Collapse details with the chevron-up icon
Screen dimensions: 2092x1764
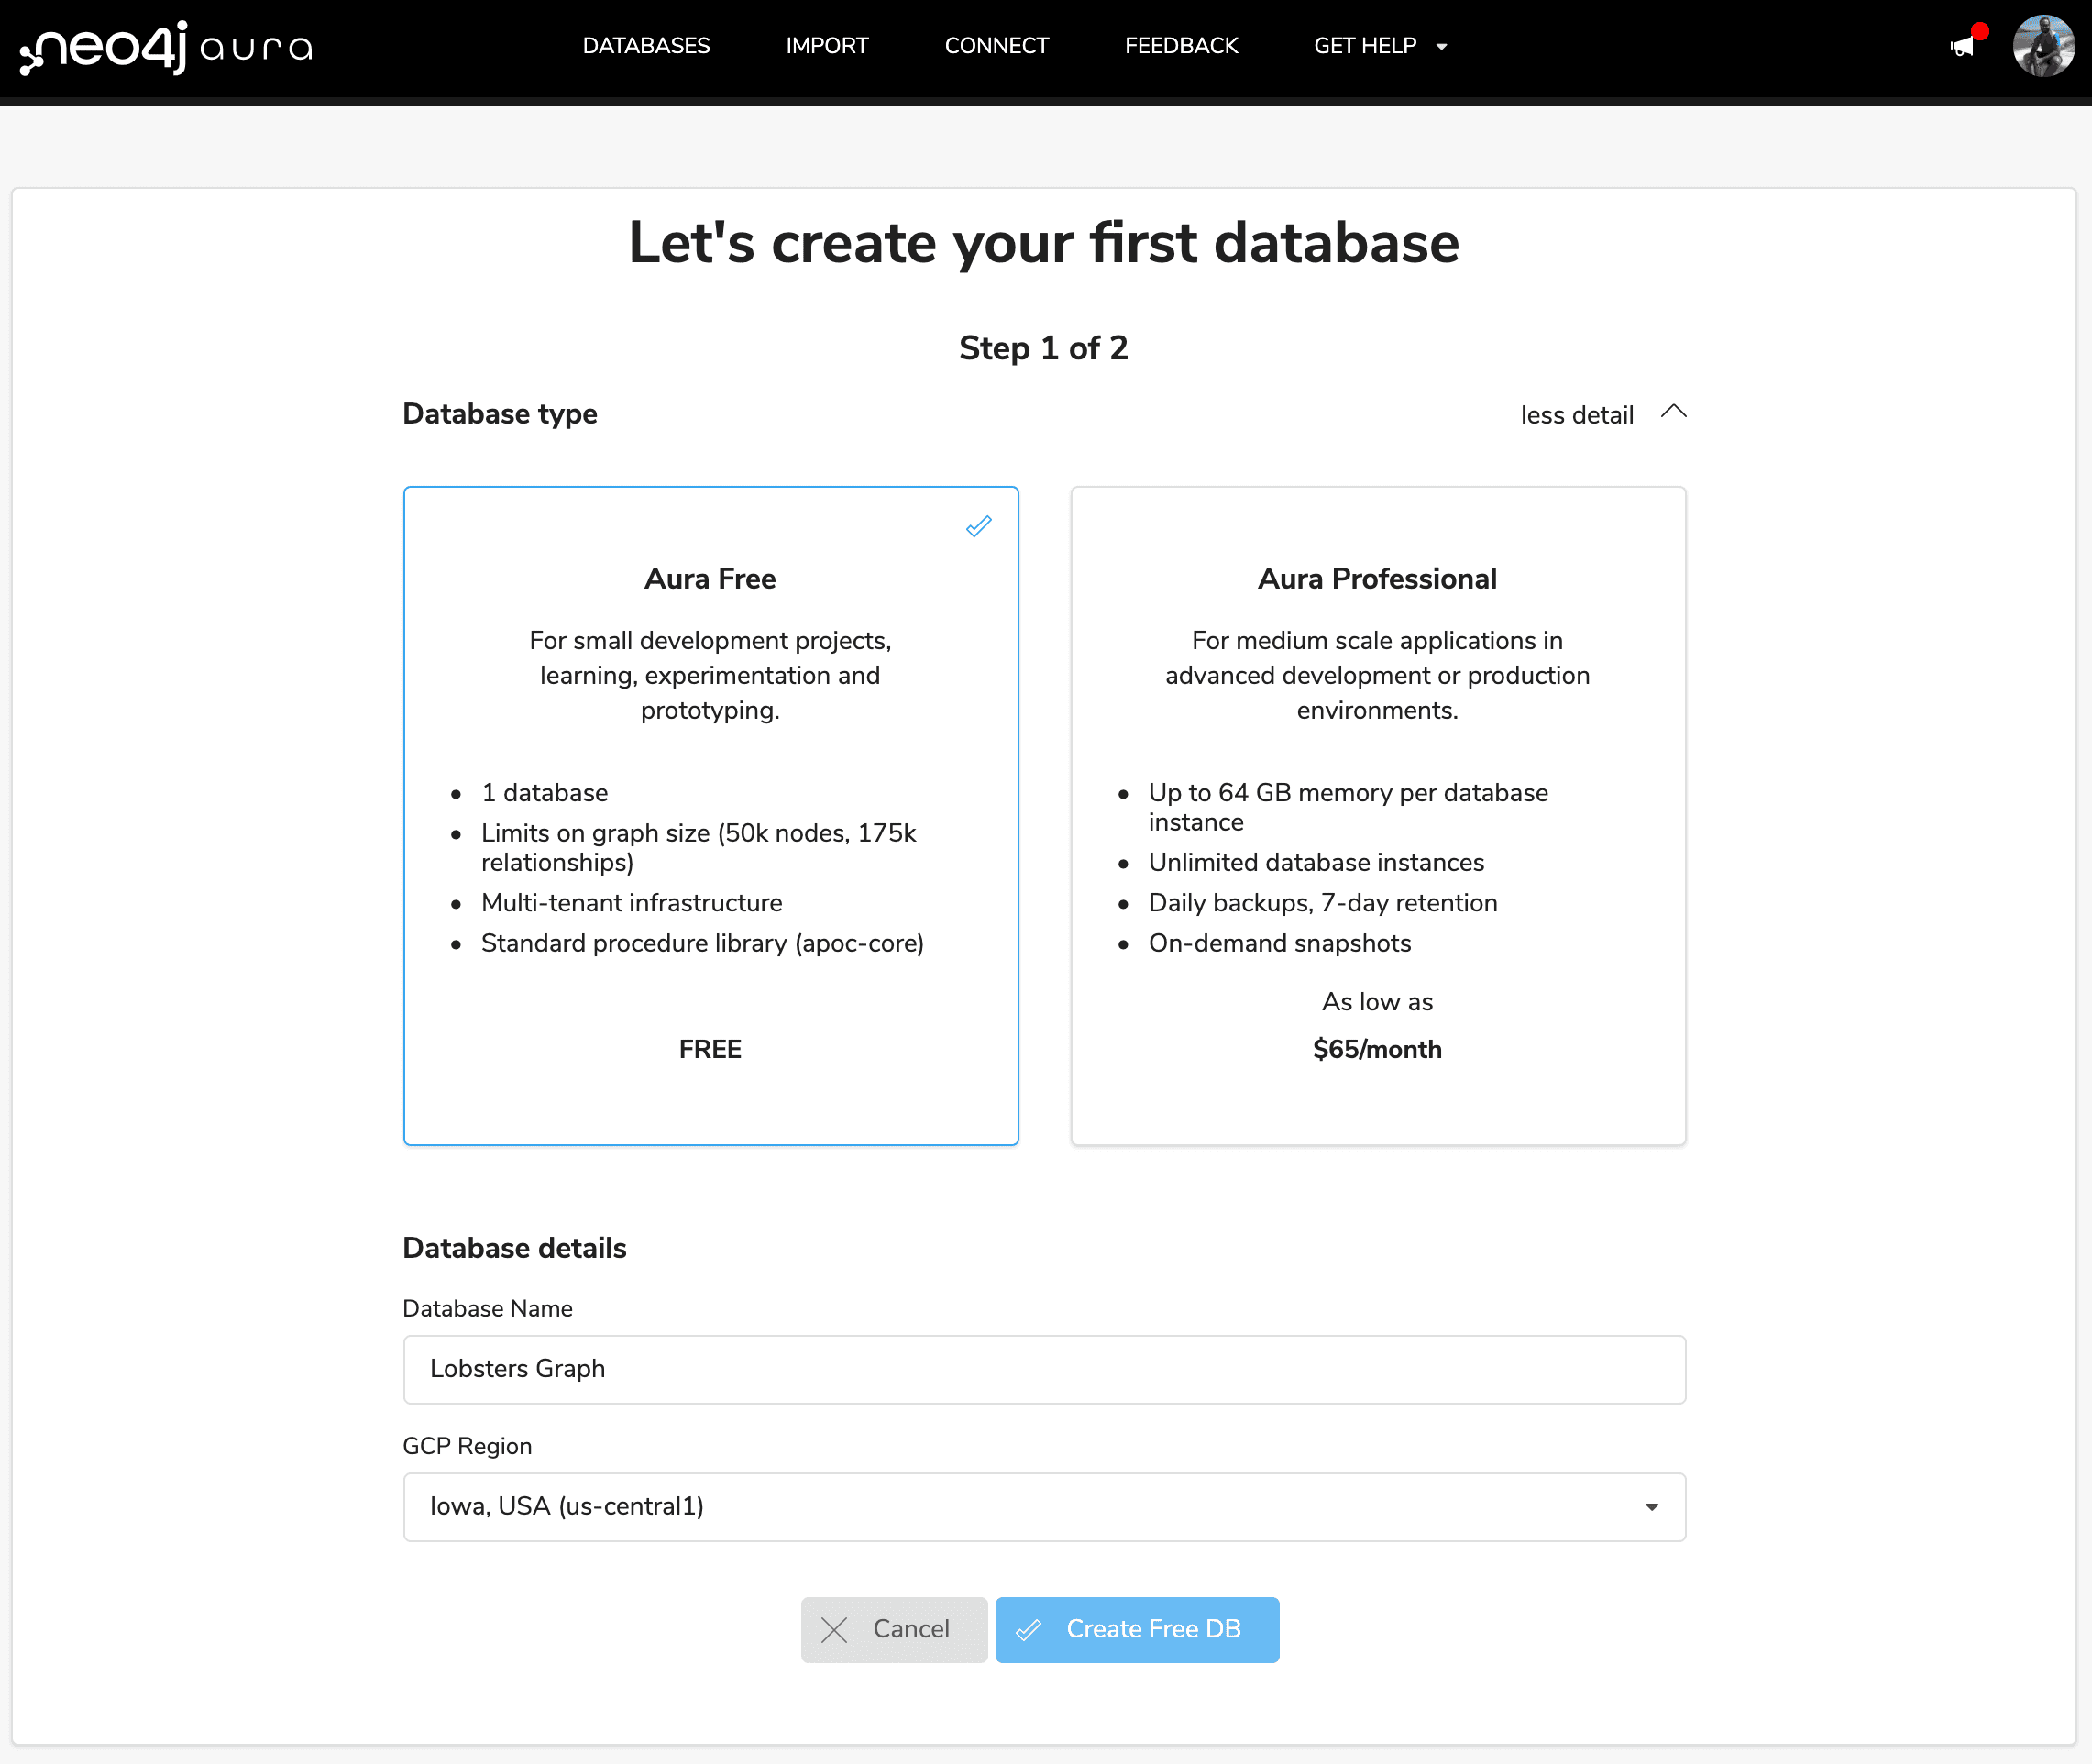pyautogui.click(x=1673, y=412)
